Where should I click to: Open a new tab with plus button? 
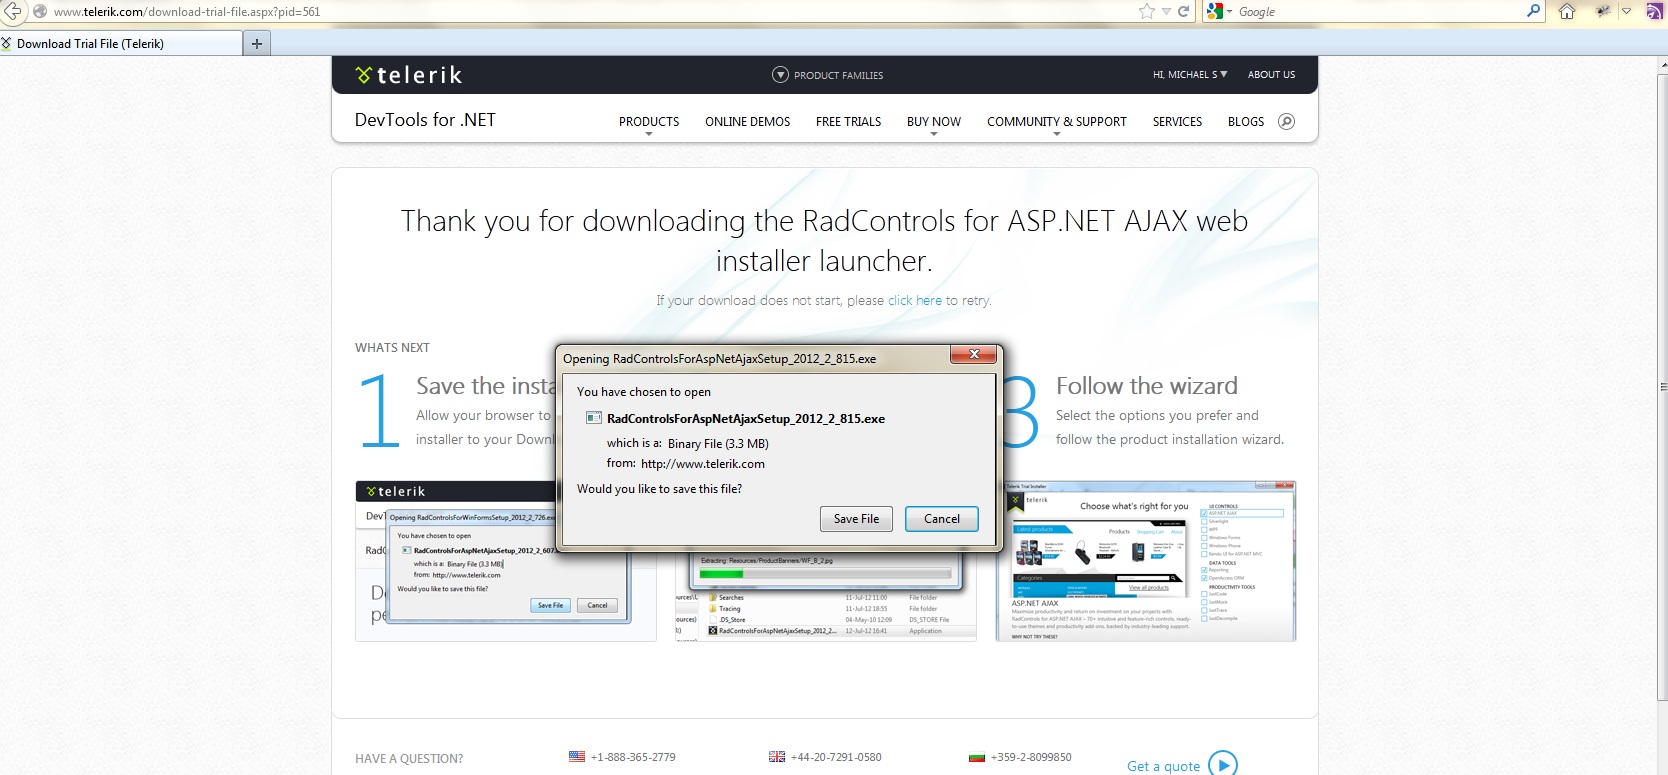click(257, 44)
